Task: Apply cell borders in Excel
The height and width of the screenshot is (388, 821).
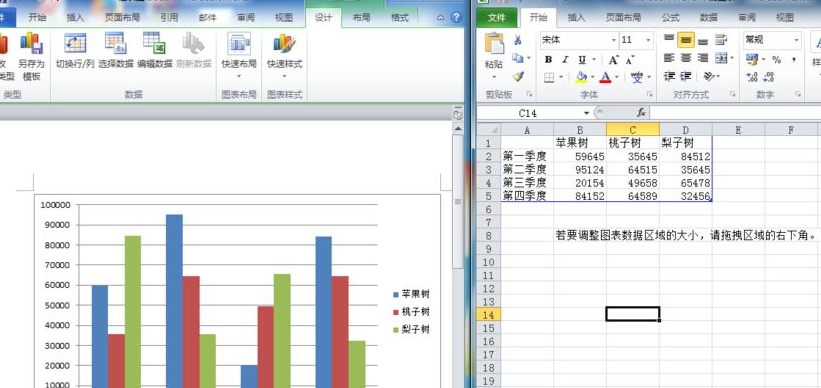Action: coord(549,77)
